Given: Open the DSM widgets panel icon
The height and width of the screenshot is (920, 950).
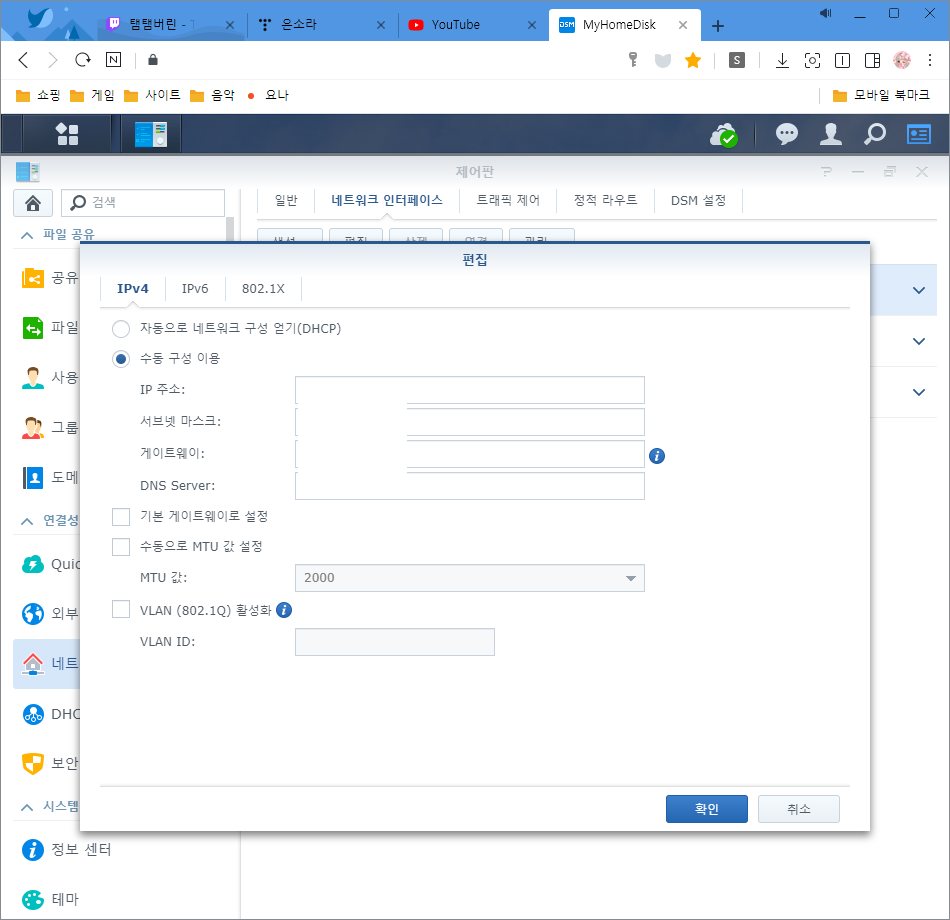Looking at the screenshot, I should point(919,134).
